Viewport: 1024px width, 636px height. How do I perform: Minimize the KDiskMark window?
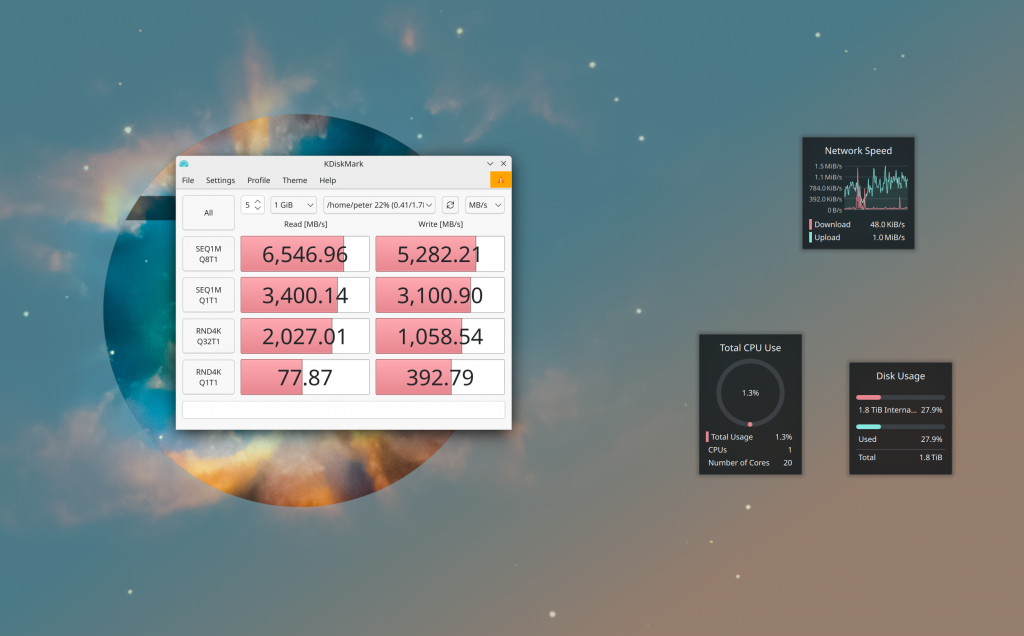coord(490,164)
